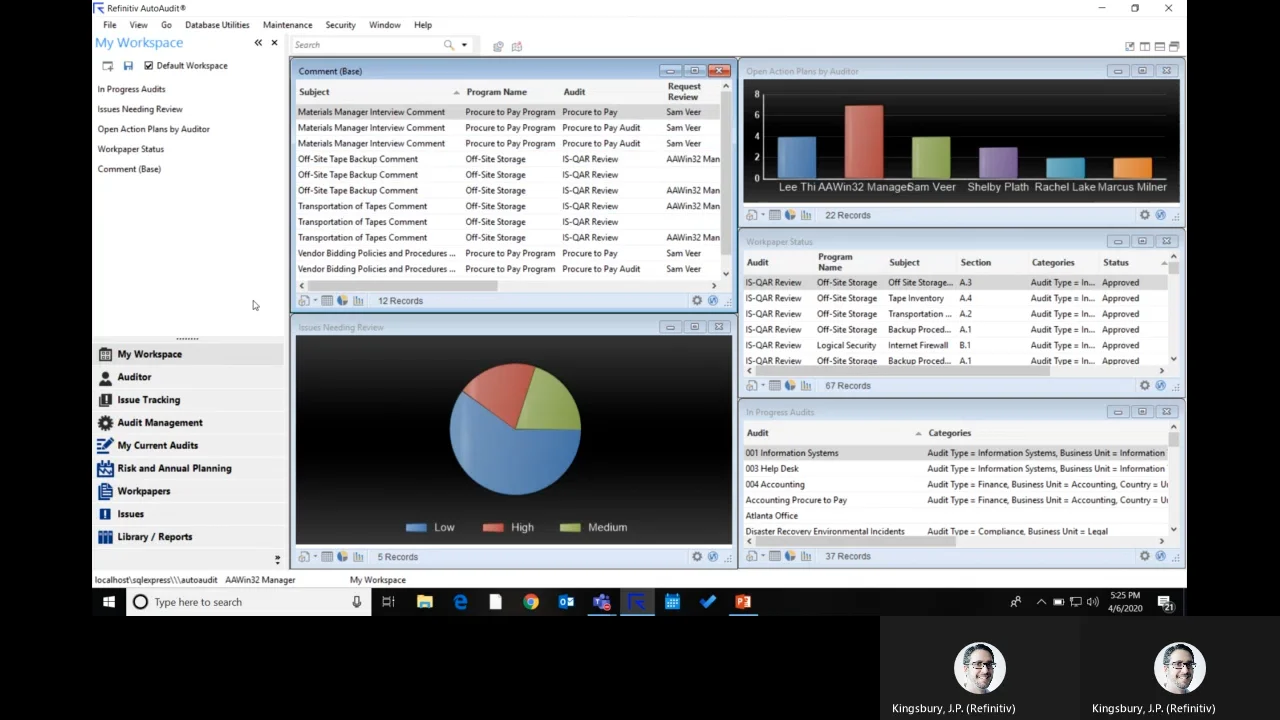Screen dimensions: 1280x720
Task: Show pie chart view in Comment (Base) panel
Action: (343, 301)
